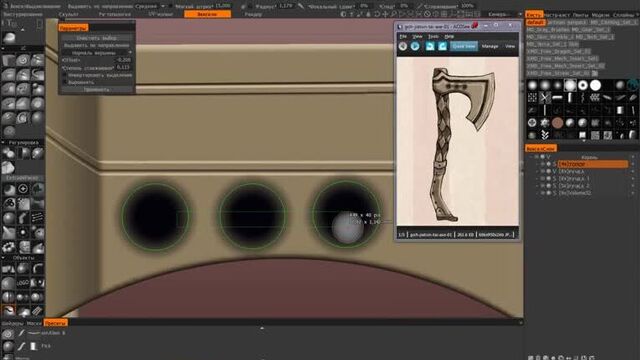Select the solid white disc brush alpha
This screenshot has width=640, height=360.
coord(596,85)
